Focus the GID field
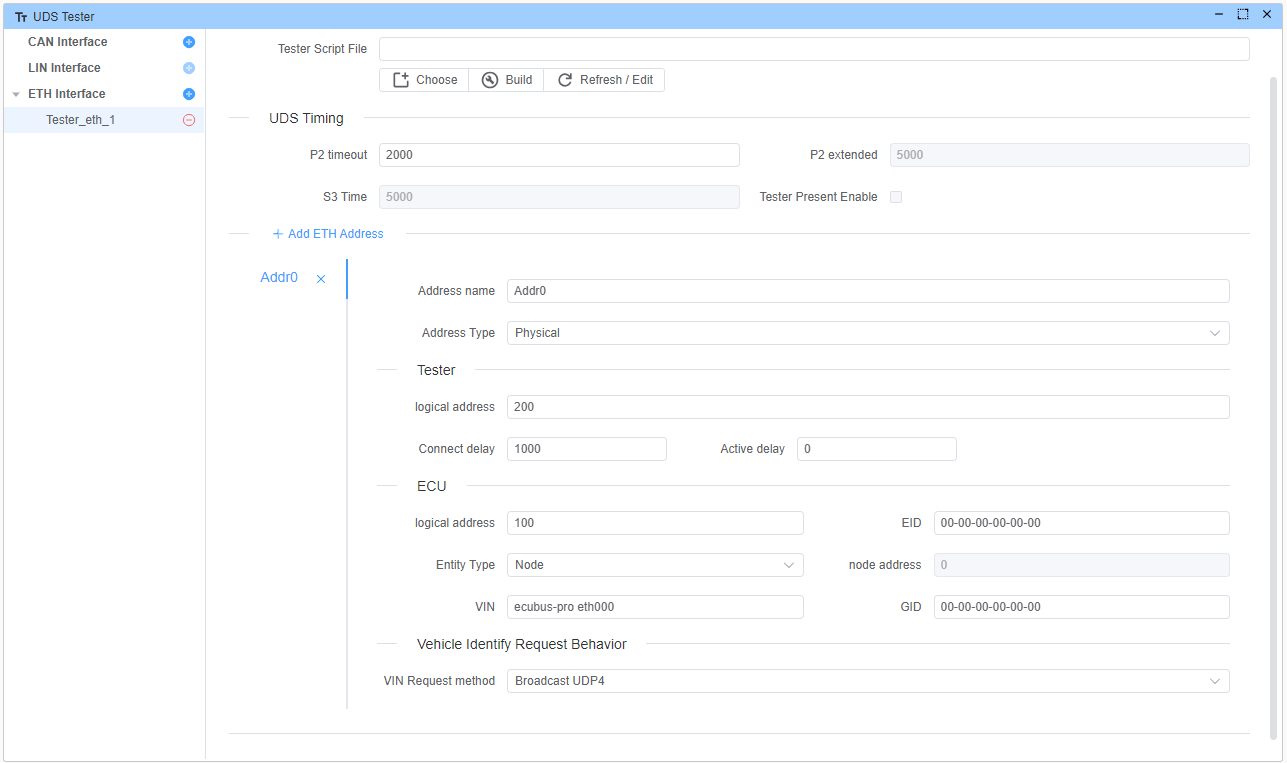Viewport: 1287px width, 763px height. [x=1082, y=607]
